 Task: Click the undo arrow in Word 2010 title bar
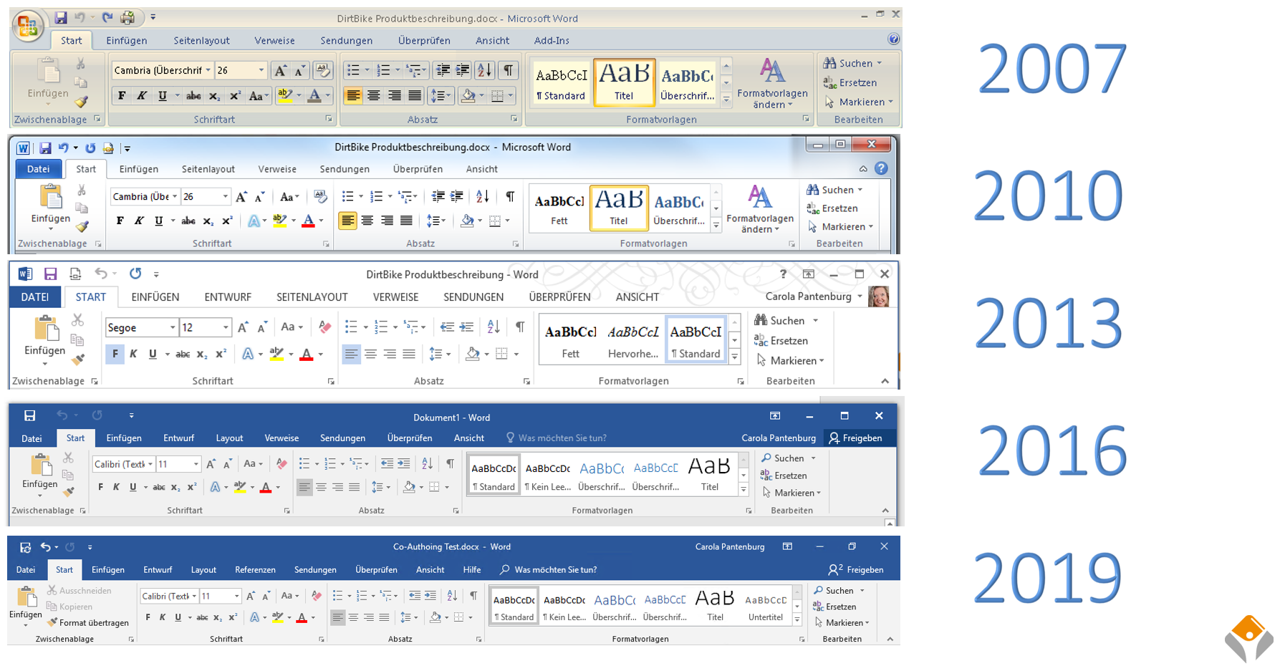(63, 148)
